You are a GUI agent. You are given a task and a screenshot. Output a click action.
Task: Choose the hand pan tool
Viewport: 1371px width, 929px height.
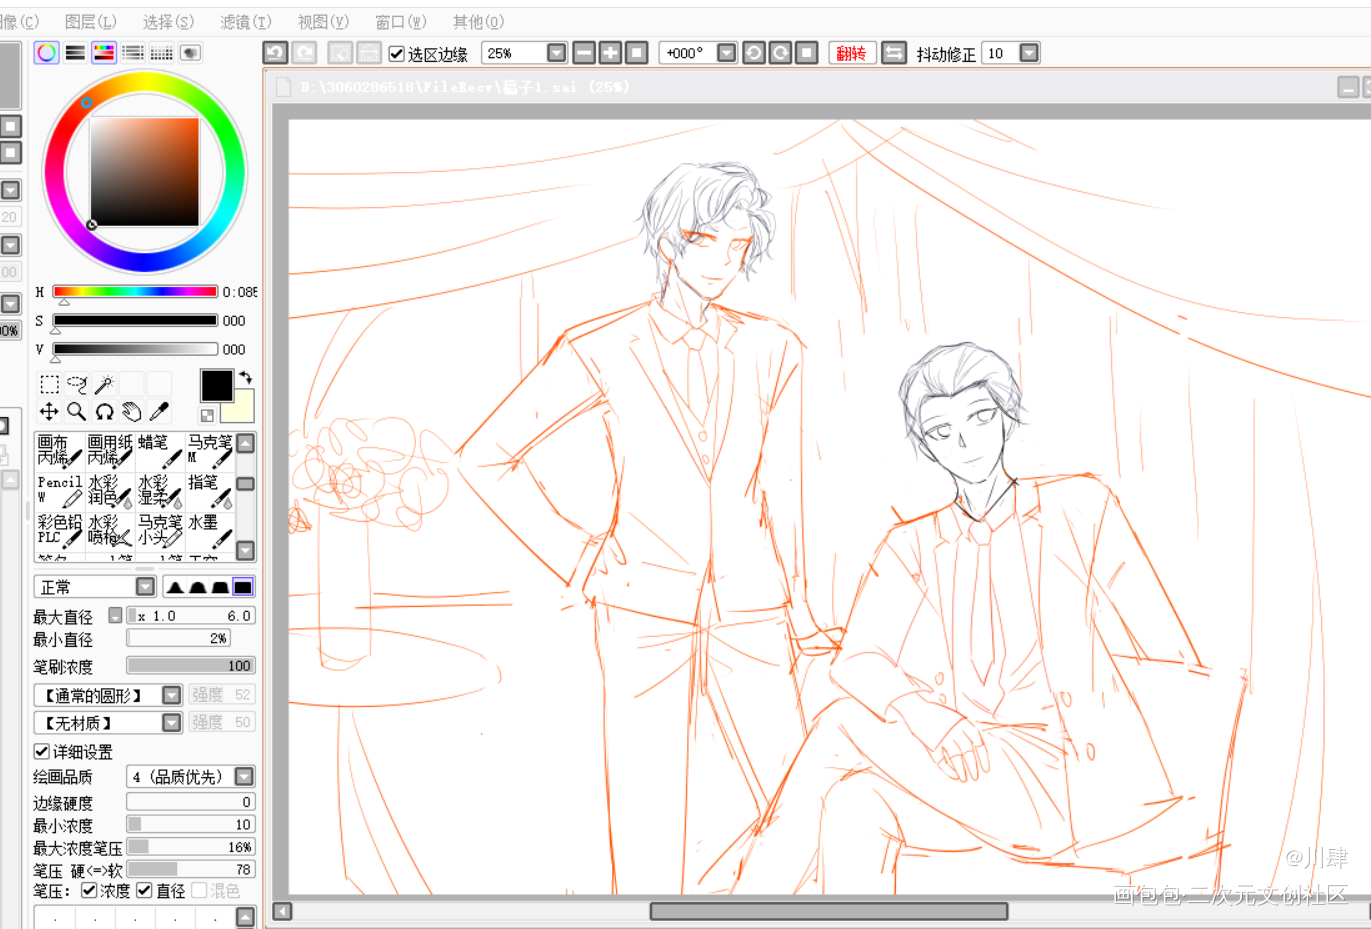(132, 411)
